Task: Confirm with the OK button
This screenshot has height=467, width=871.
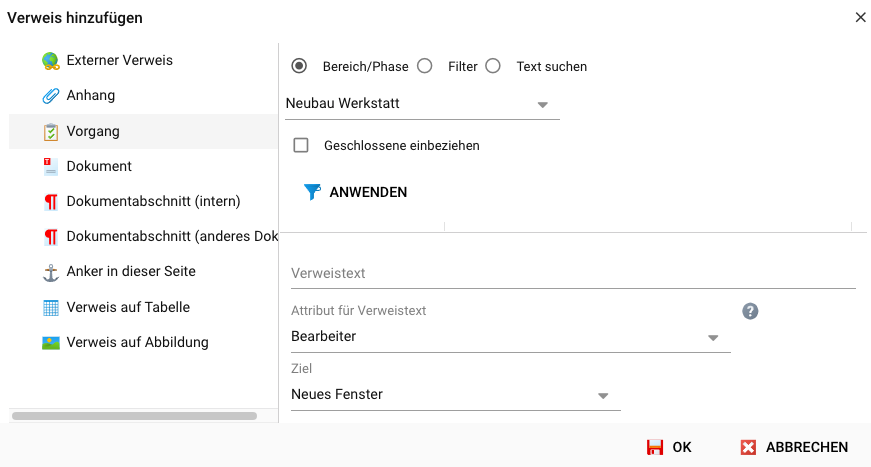Action: tap(669, 447)
